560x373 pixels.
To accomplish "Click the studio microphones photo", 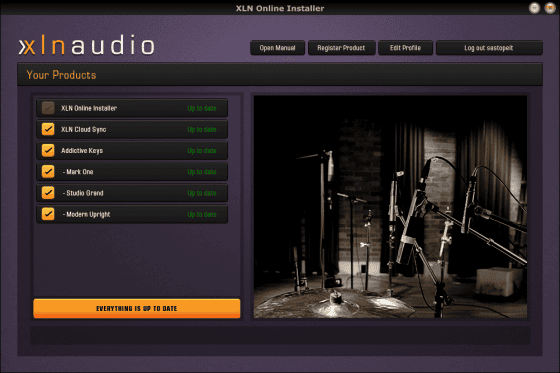I will click(390, 207).
